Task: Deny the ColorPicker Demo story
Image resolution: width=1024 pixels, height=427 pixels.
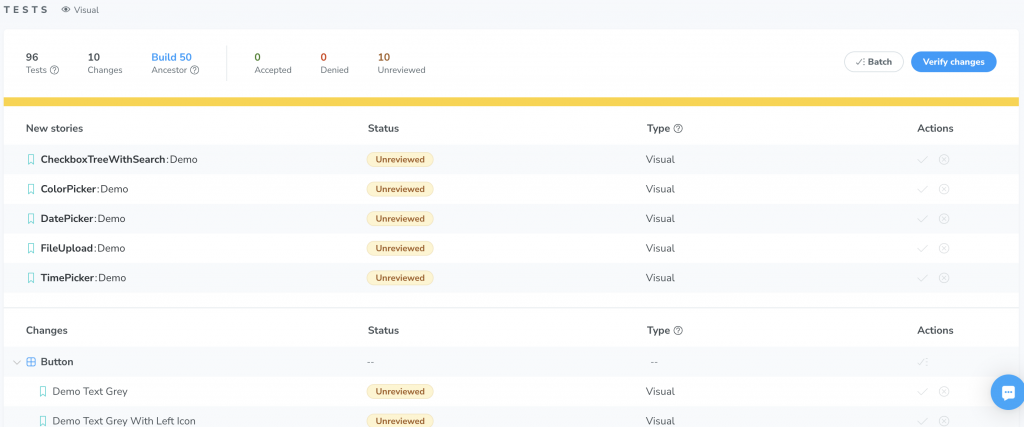Action: [x=944, y=189]
